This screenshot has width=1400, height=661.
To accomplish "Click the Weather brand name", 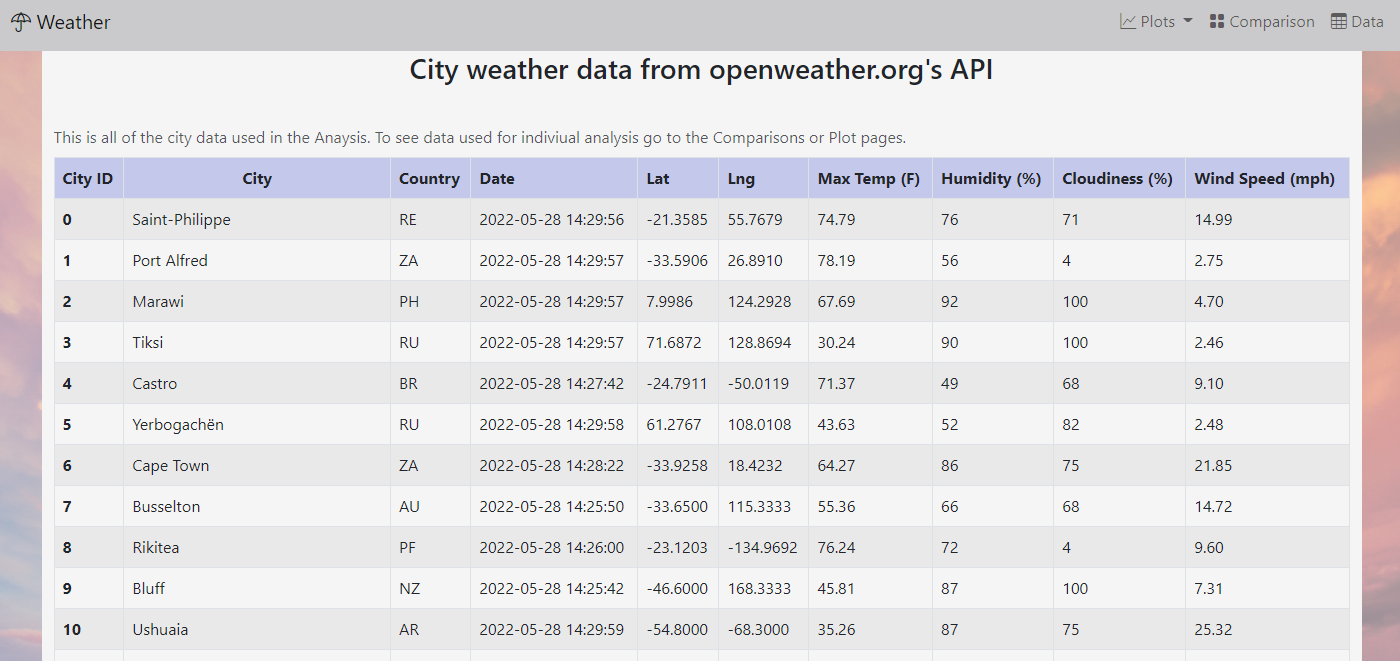I will (x=74, y=22).
